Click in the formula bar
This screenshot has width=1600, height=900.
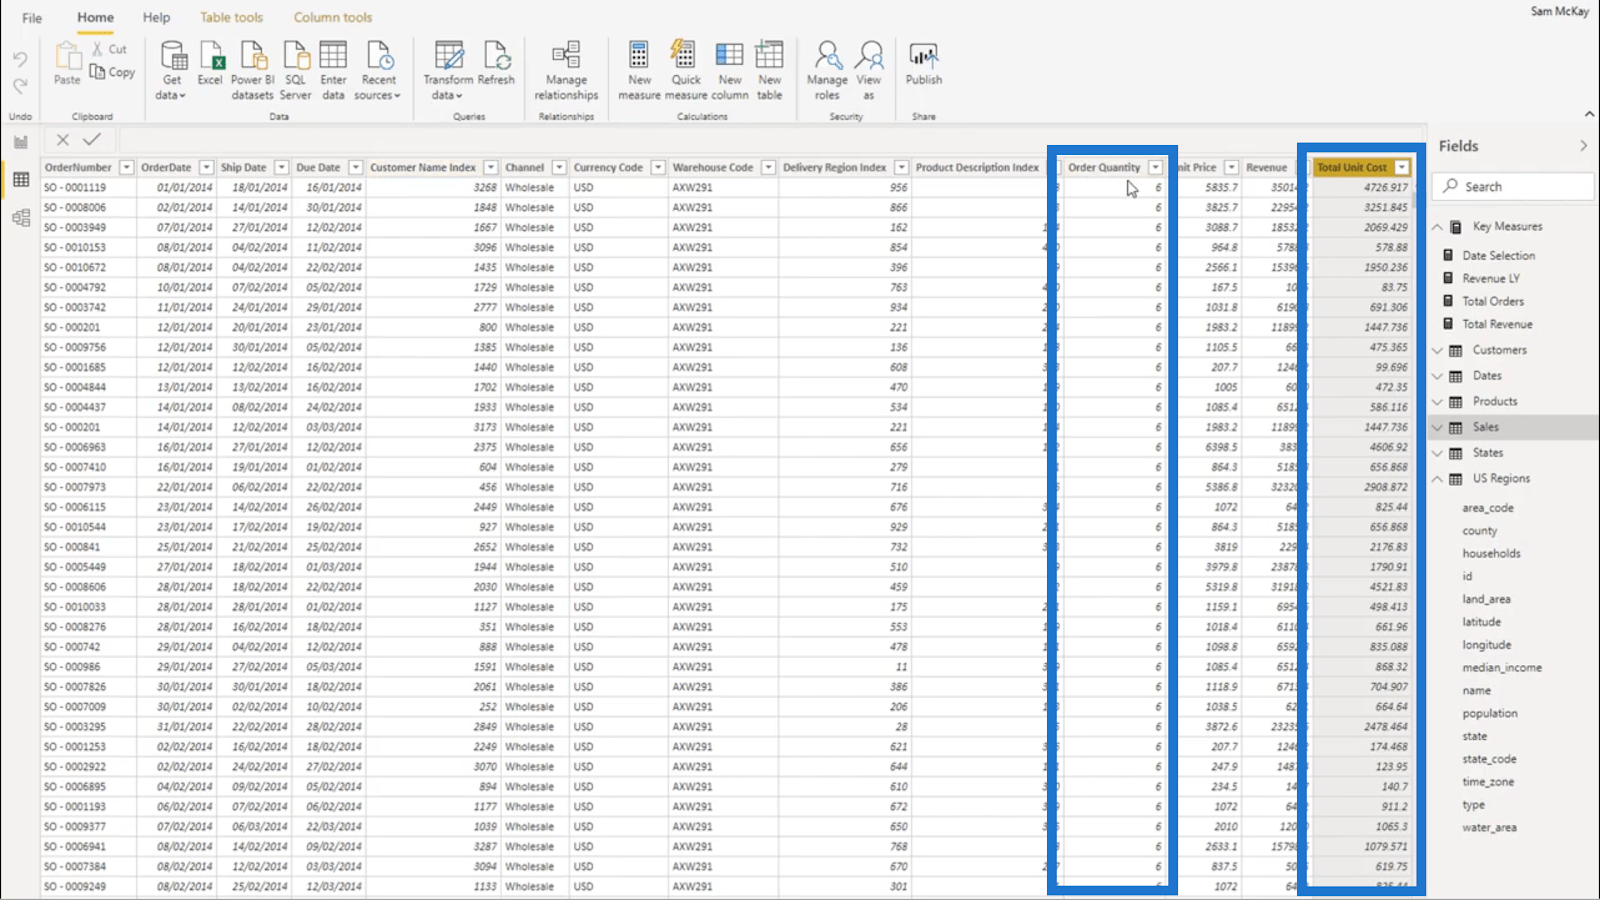click(x=770, y=140)
